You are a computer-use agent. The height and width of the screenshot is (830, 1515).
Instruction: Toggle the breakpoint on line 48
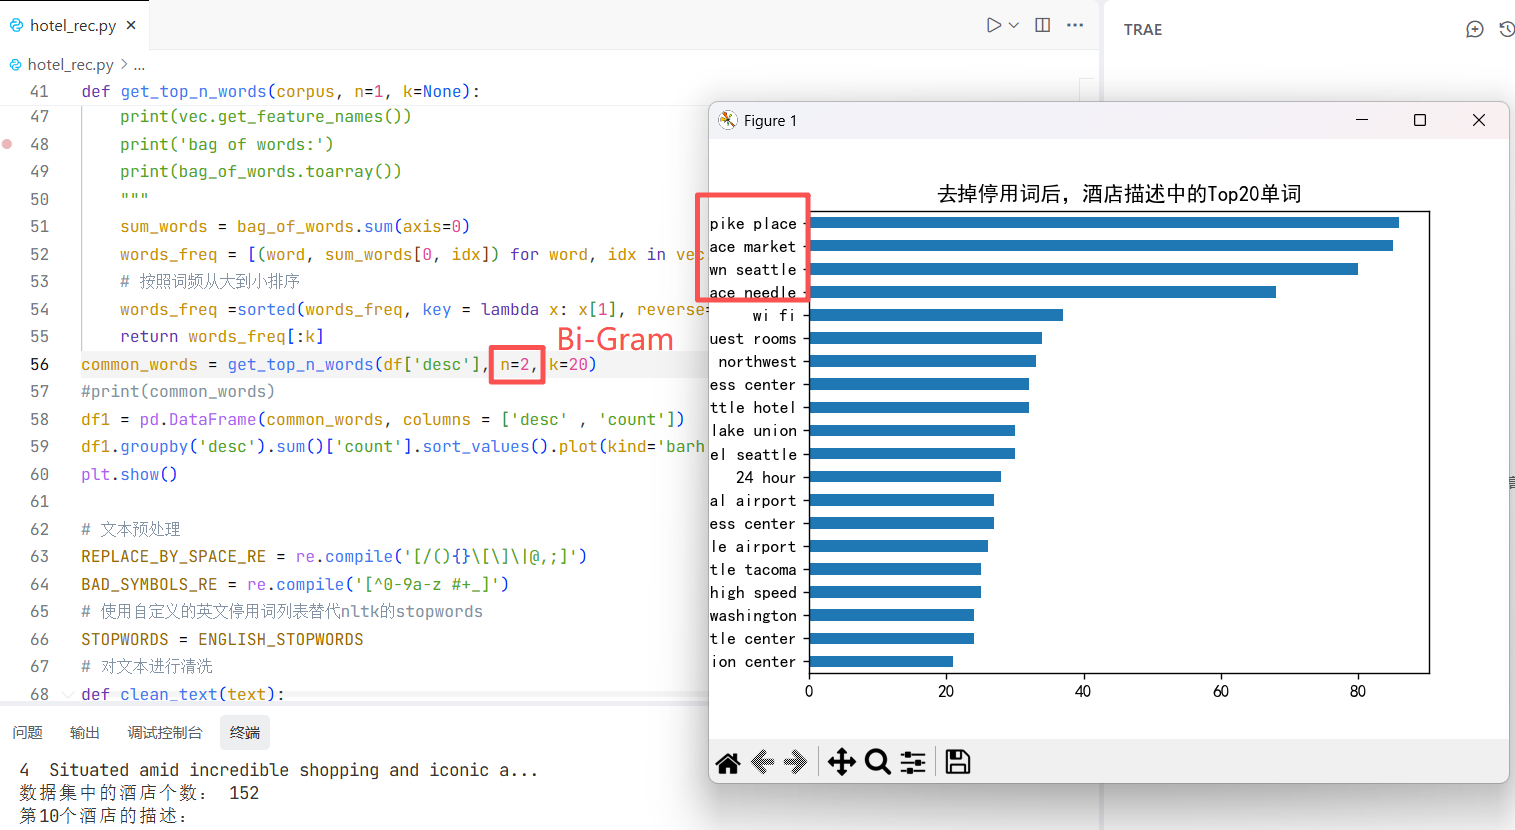click(x=7, y=144)
